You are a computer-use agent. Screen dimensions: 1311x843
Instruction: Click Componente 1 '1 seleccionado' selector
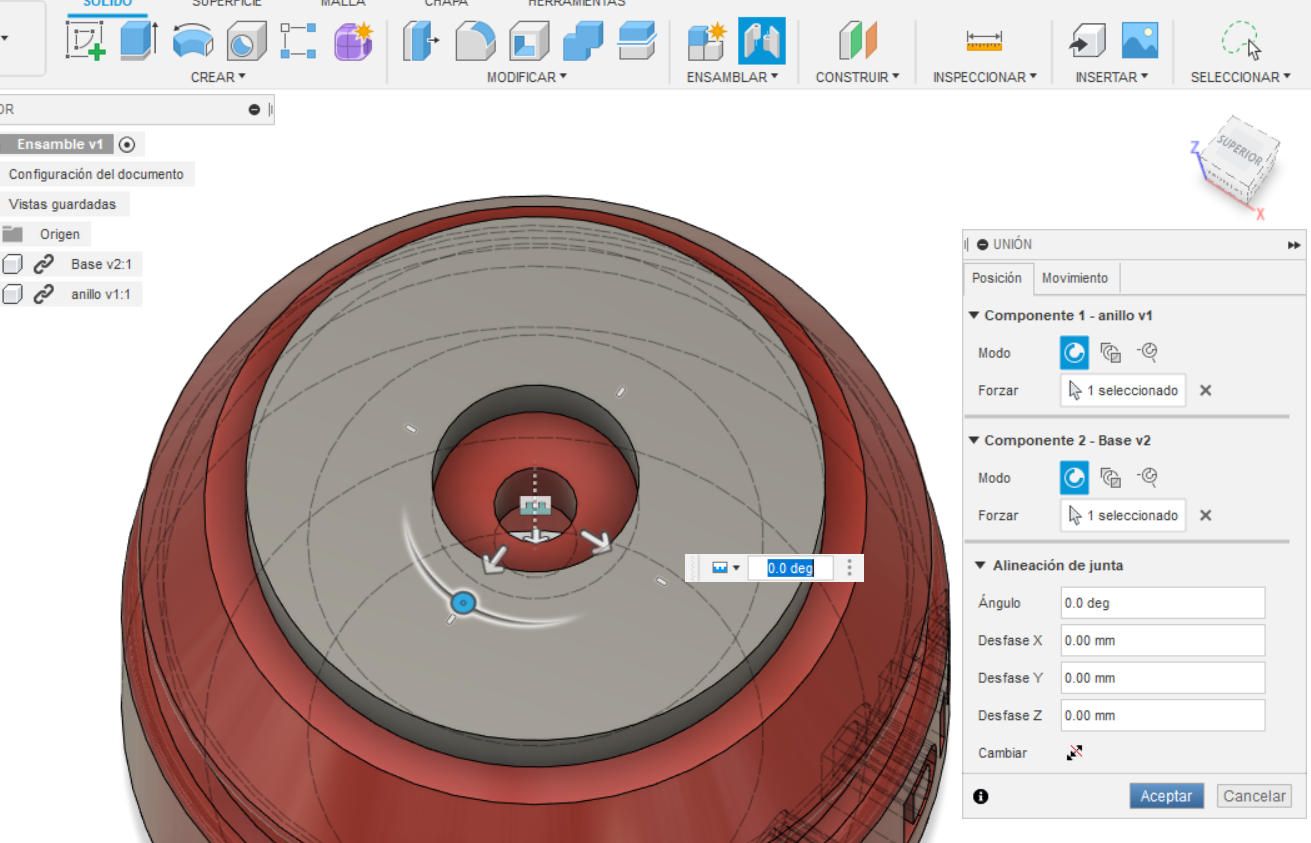tap(1123, 390)
